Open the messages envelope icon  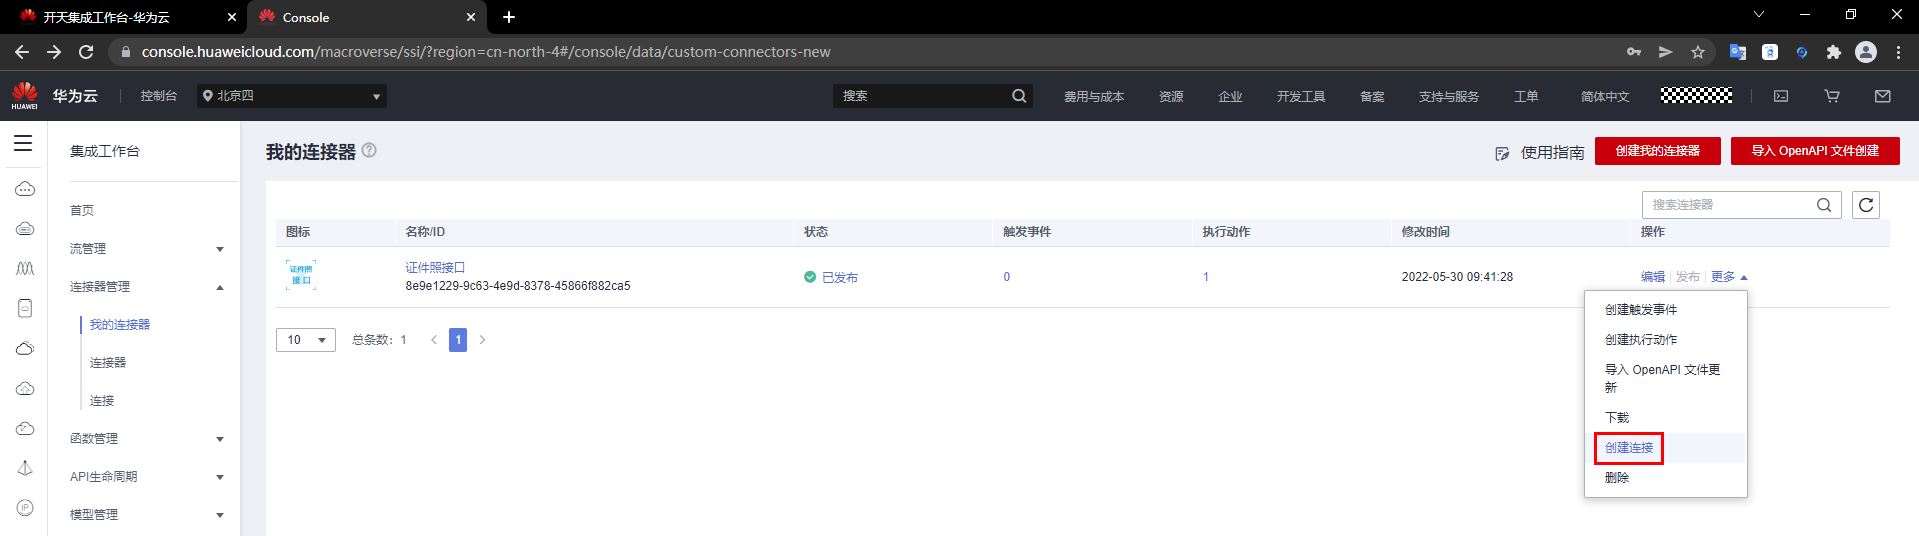tap(1883, 96)
